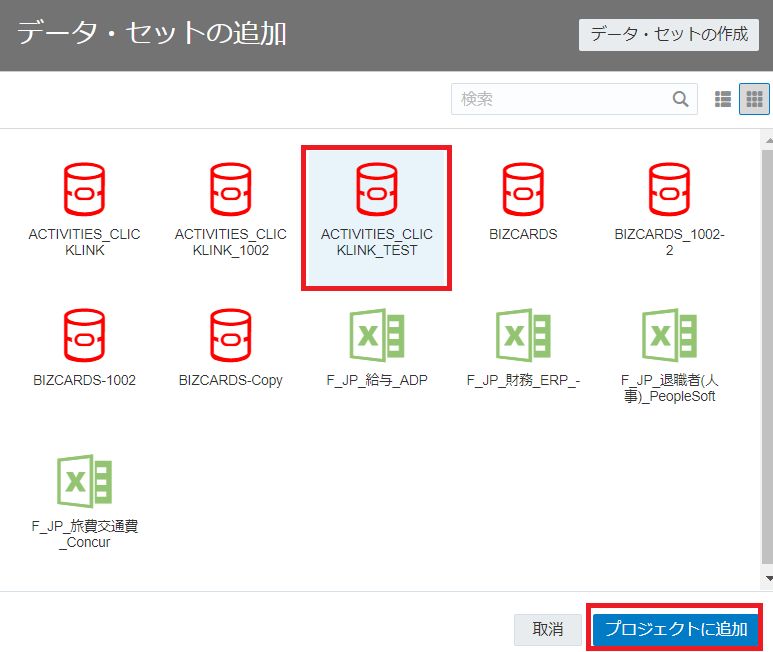Click the F_JP_旅費交通費_Concur name label
The width and height of the screenshot is (773, 652).
click(84, 534)
